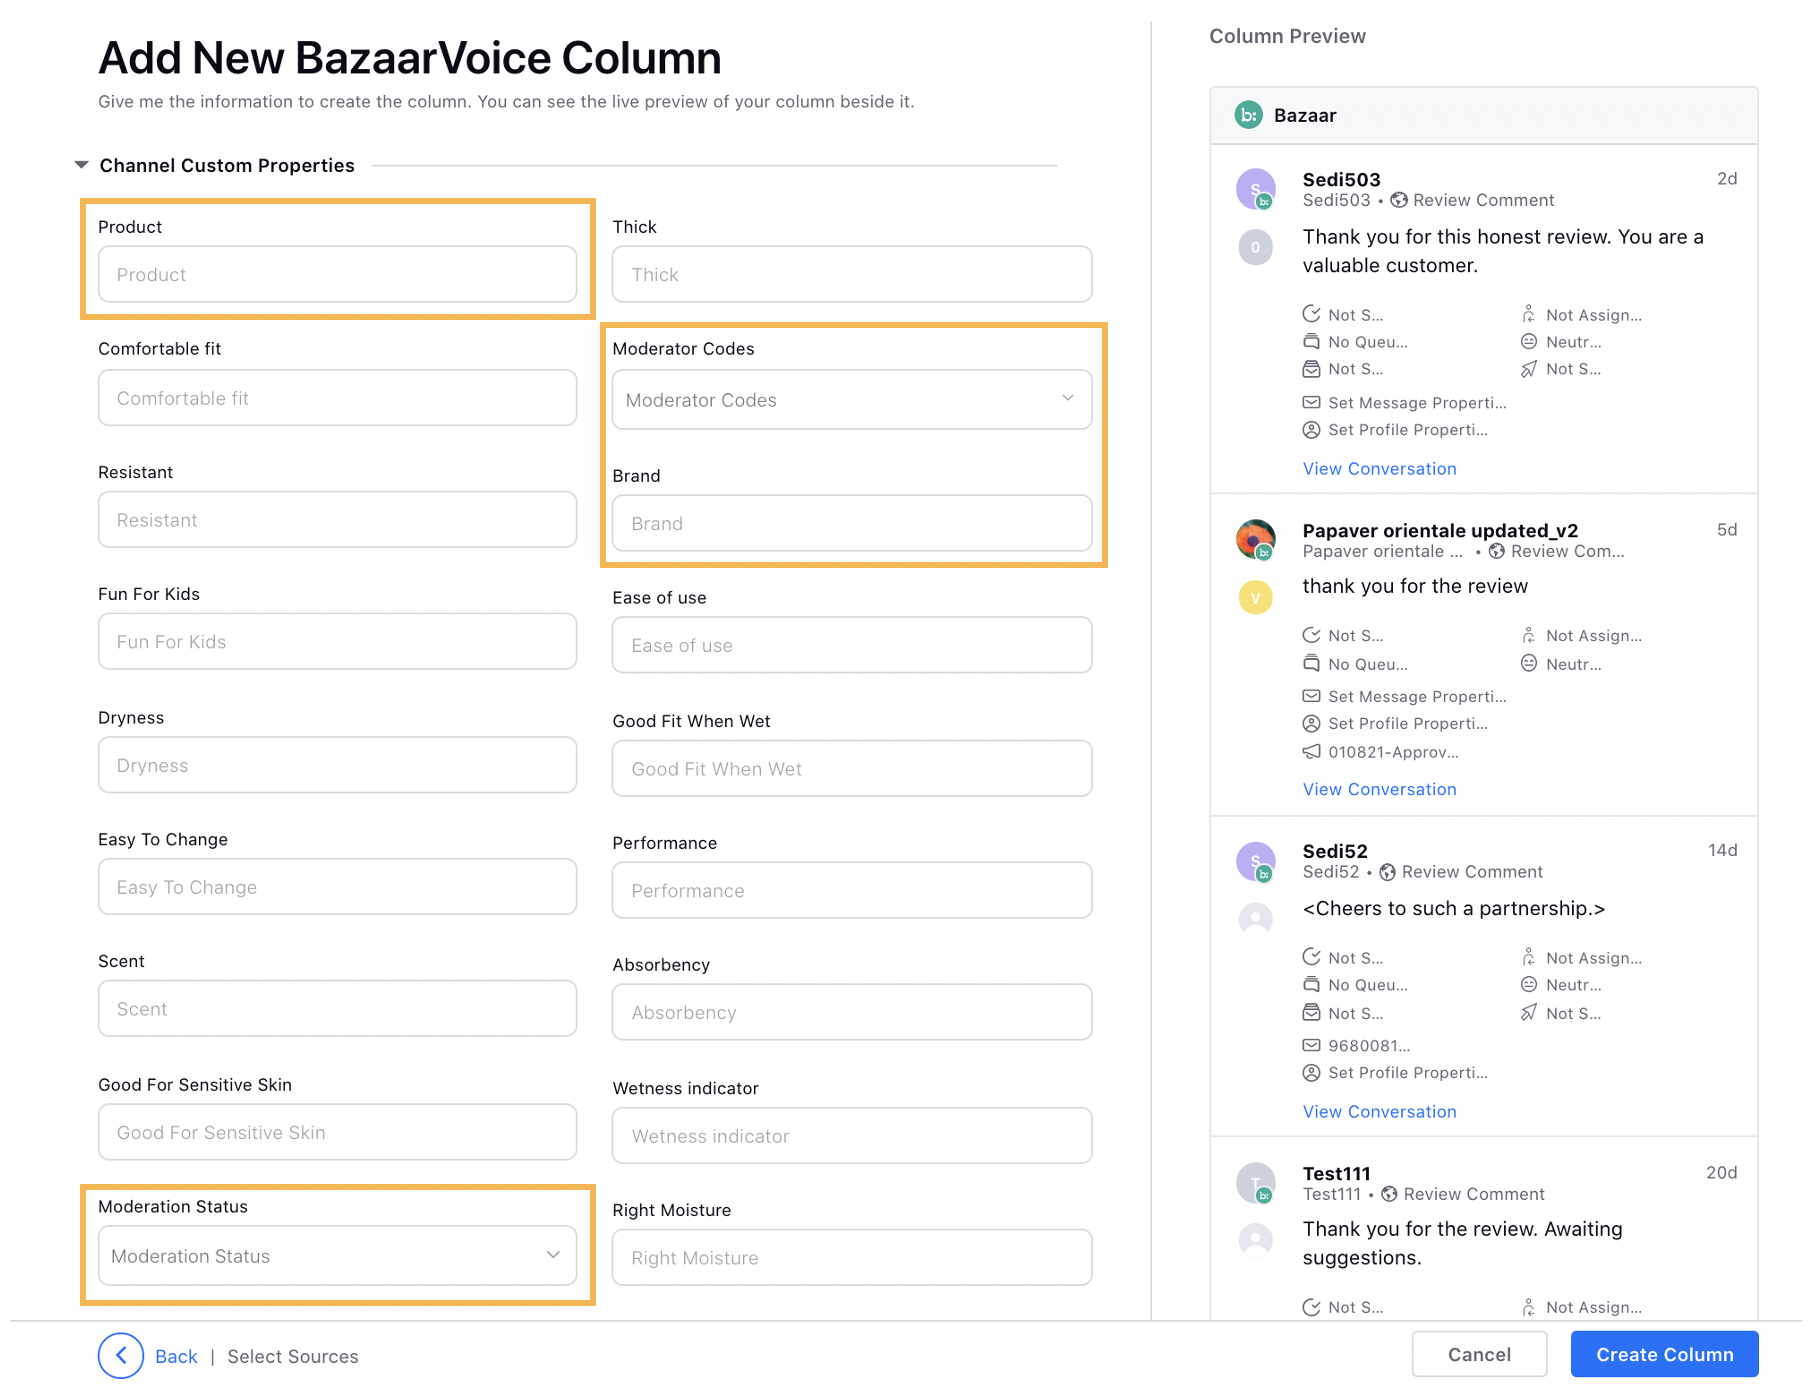Viewport: 1808px width, 1392px height.
Task: Click the gray '0' agent avatar under Sedi503
Action: (1256, 247)
